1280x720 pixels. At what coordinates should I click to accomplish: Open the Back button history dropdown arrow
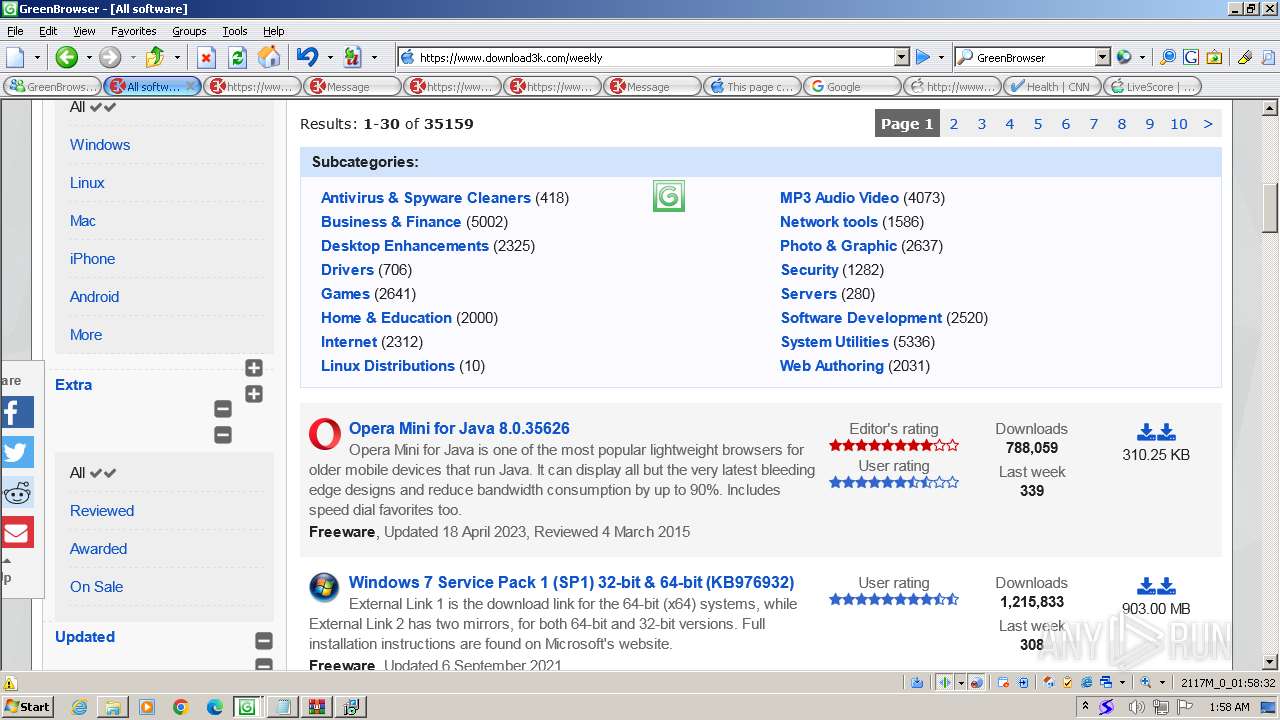pyautogui.click(x=88, y=57)
